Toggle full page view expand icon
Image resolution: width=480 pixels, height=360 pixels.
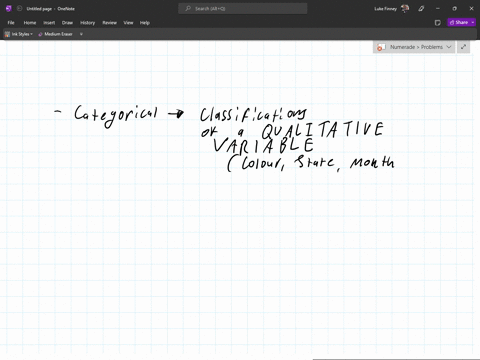(463, 47)
